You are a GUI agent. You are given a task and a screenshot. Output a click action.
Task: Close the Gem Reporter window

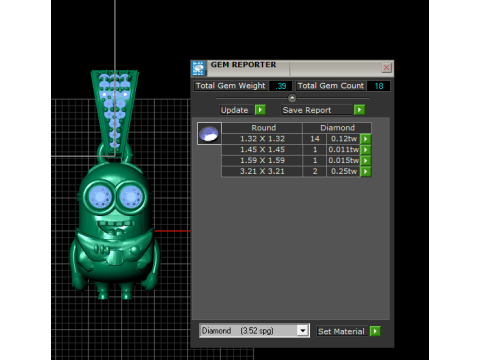(x=386, y=68)
